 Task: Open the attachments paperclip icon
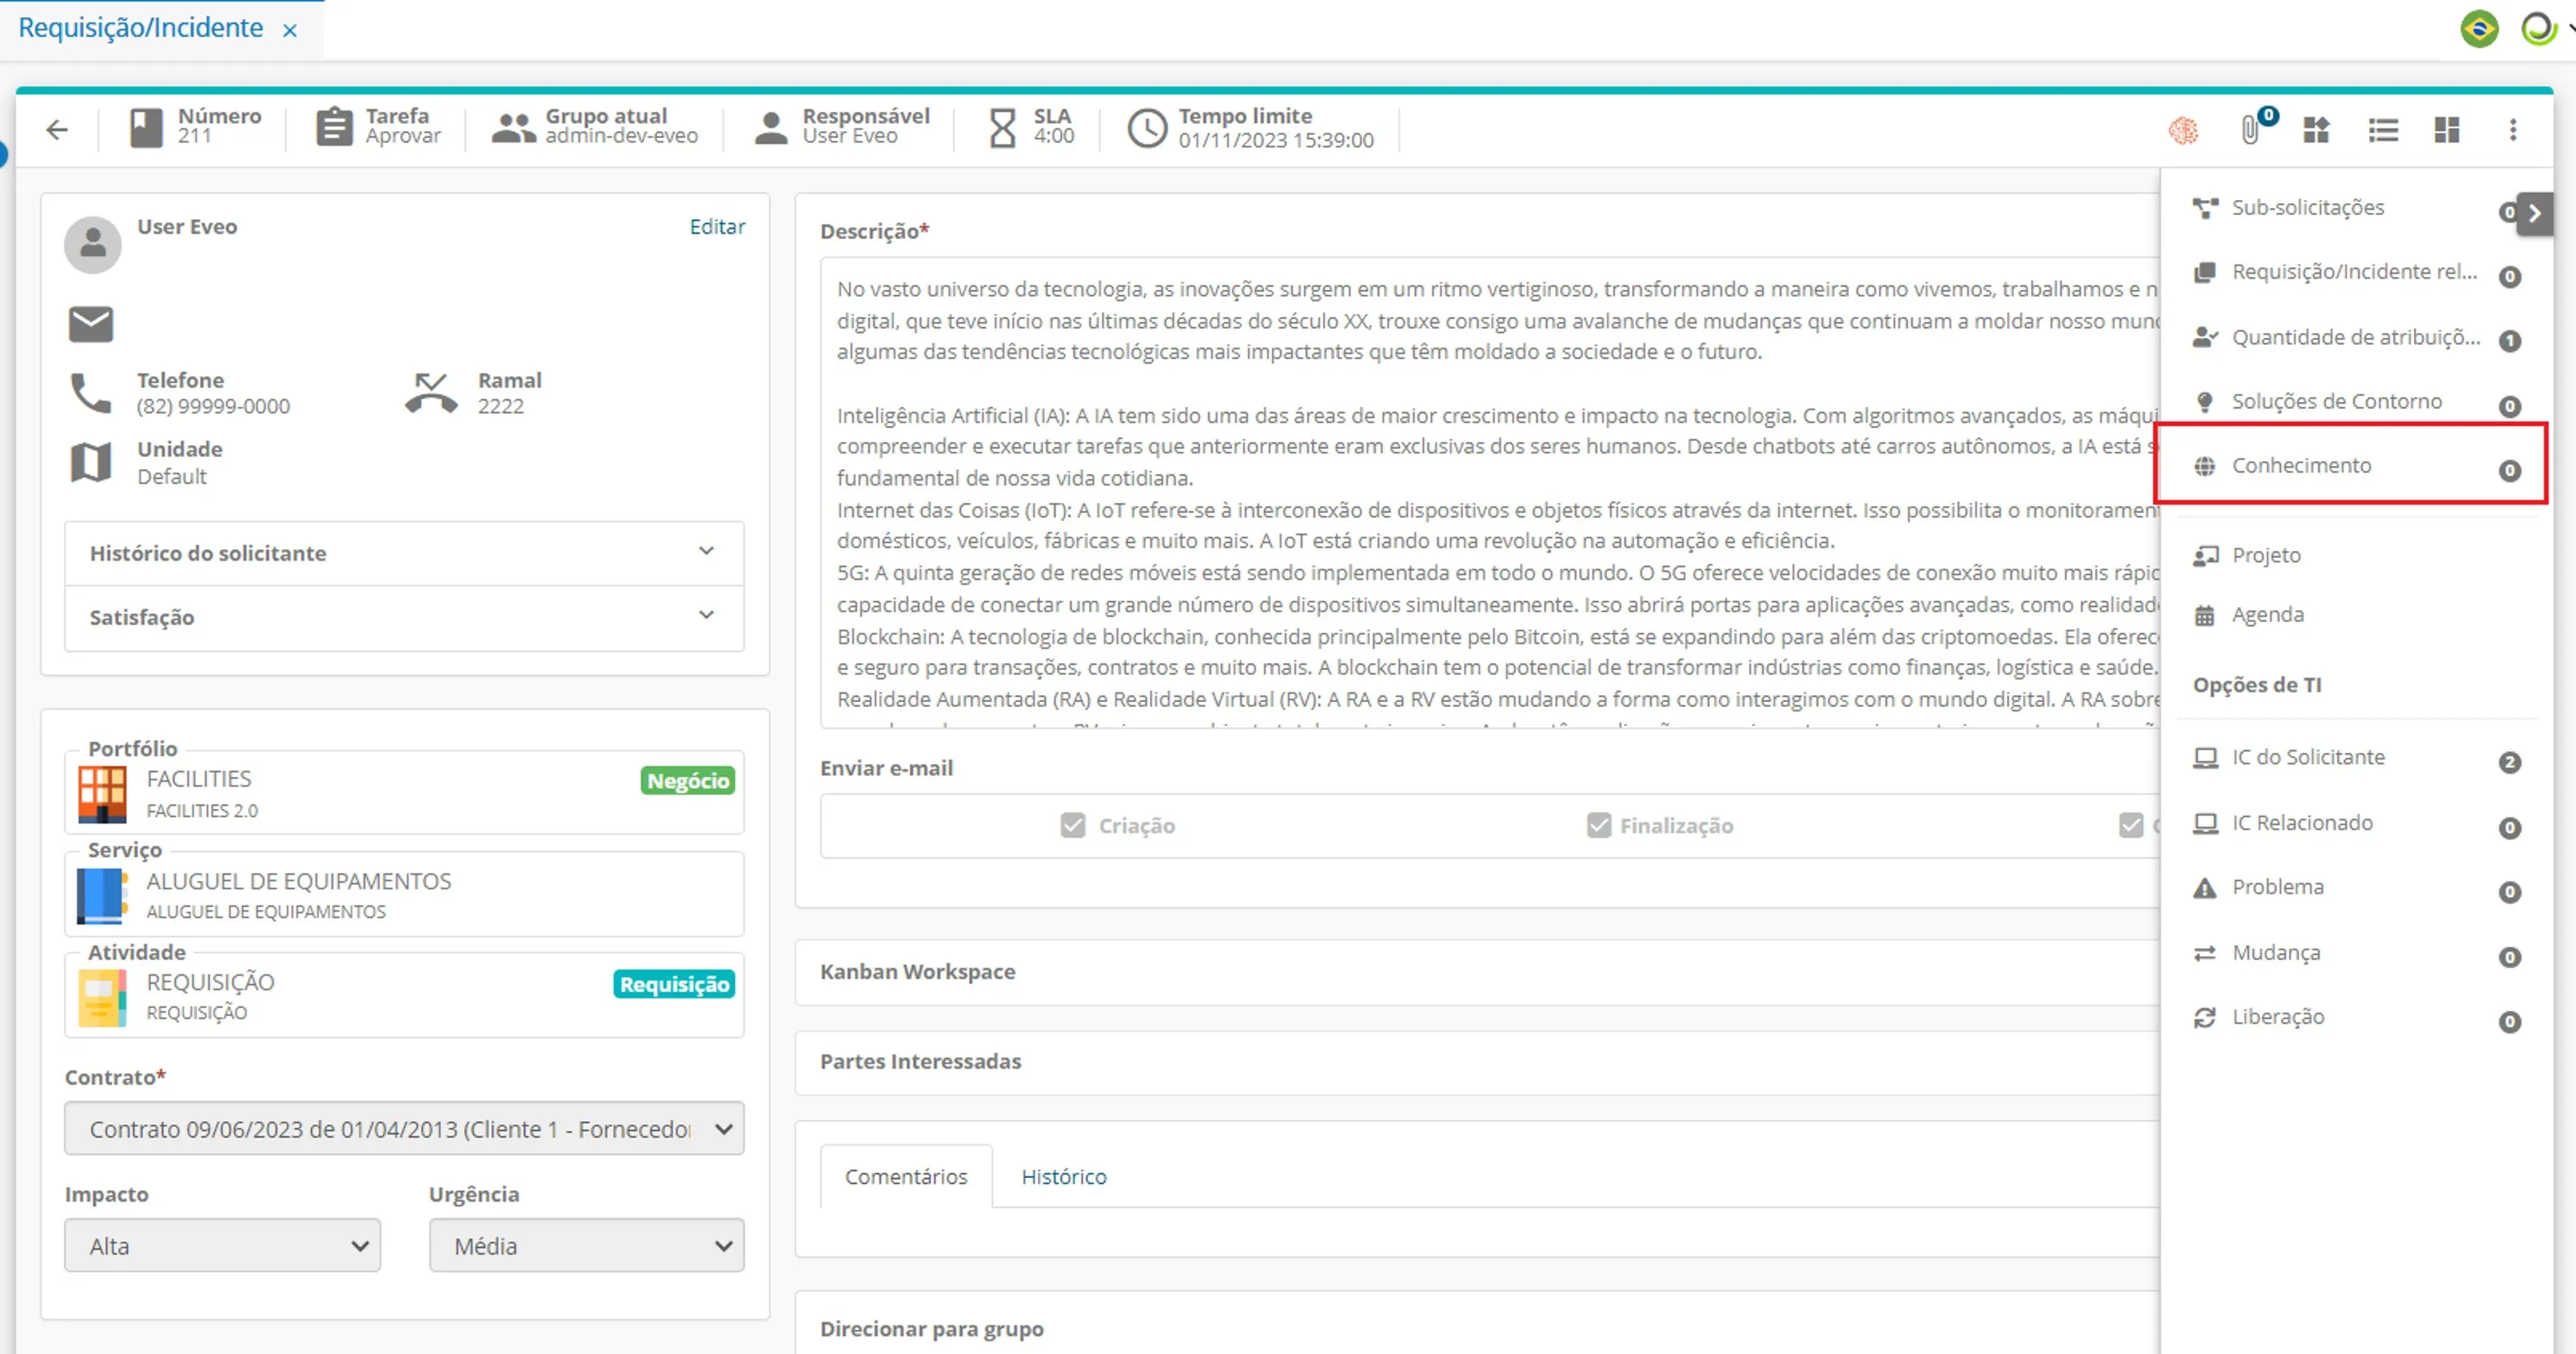coord(2249,130)
